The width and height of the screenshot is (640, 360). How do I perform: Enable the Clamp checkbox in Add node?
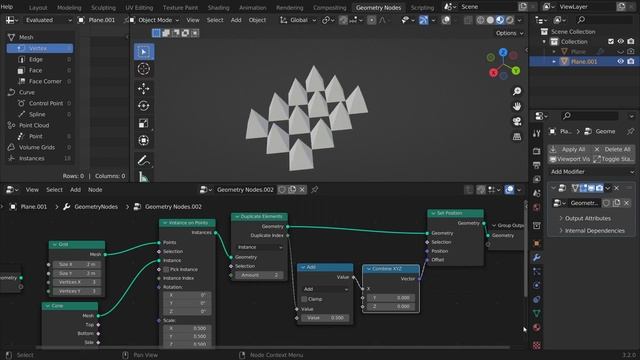pyautogui.click(x=304, y=299)
